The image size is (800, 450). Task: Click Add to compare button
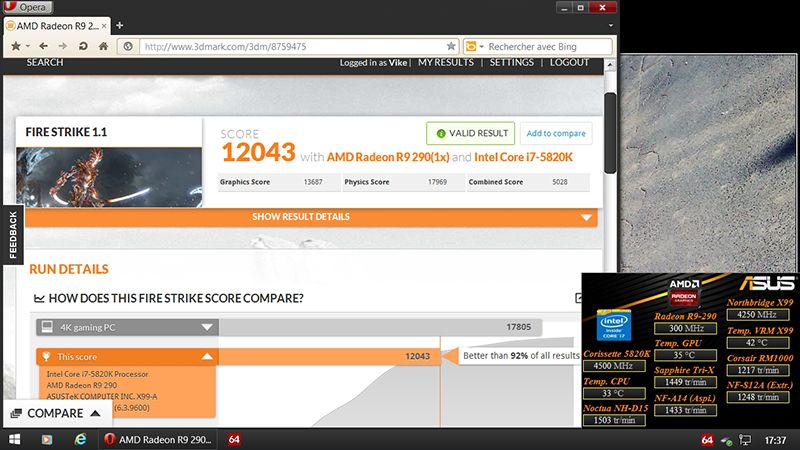[556, 133]
